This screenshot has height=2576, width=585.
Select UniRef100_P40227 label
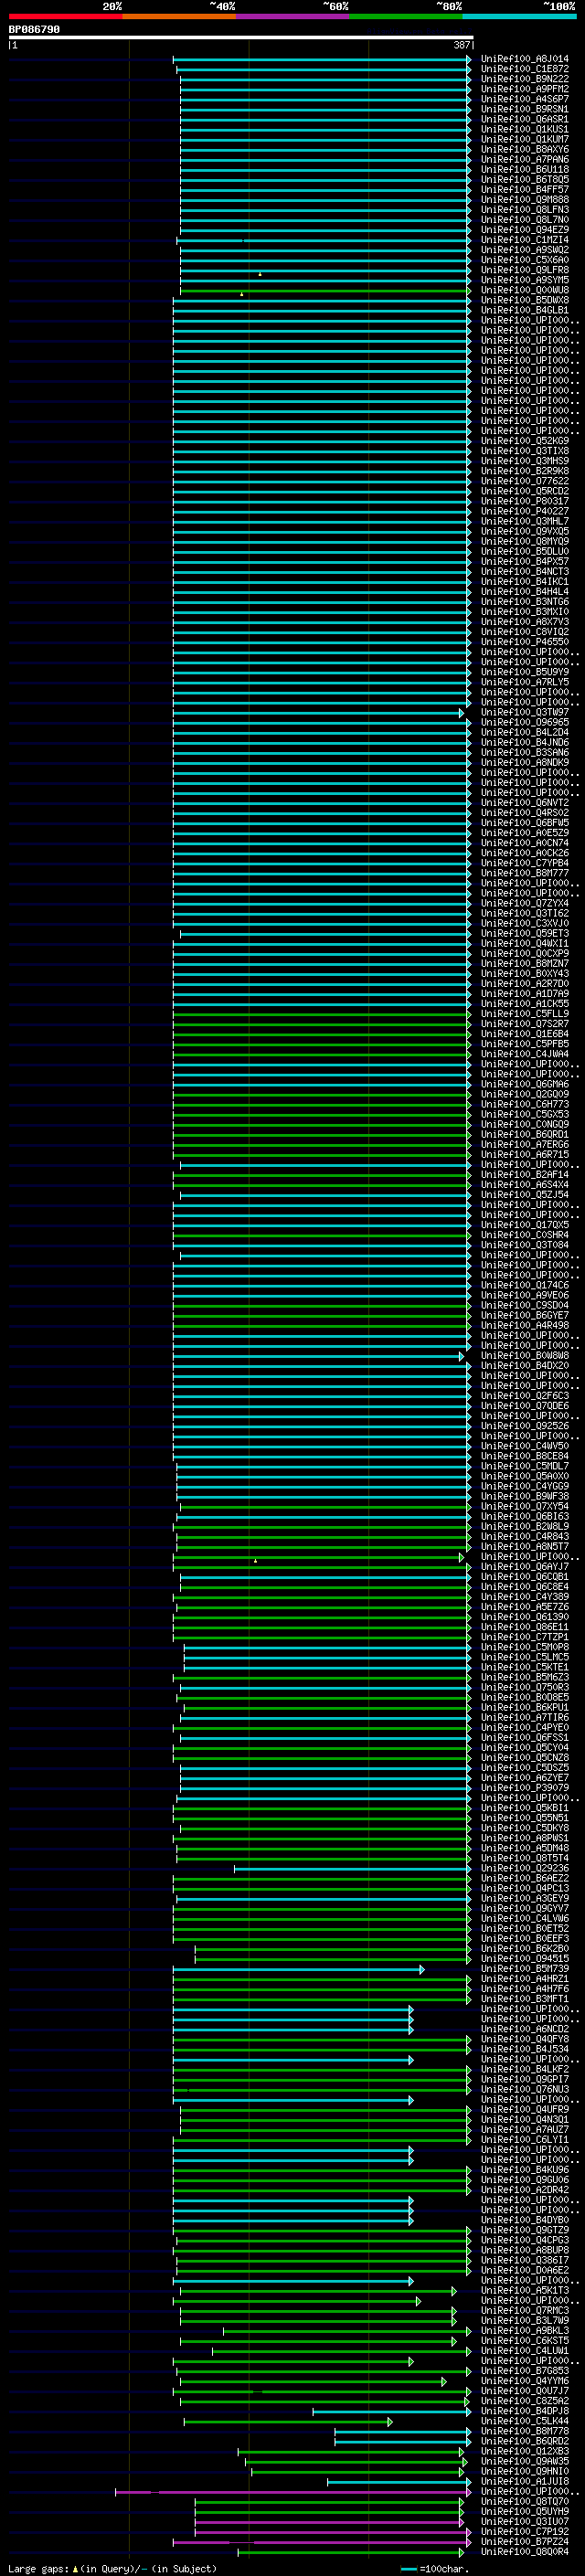[525, 511]
